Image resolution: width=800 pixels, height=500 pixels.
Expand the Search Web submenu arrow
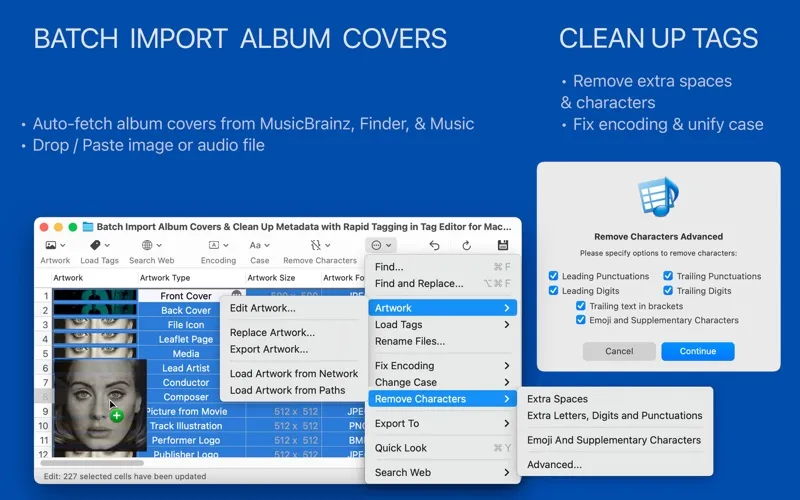(507, 472)
